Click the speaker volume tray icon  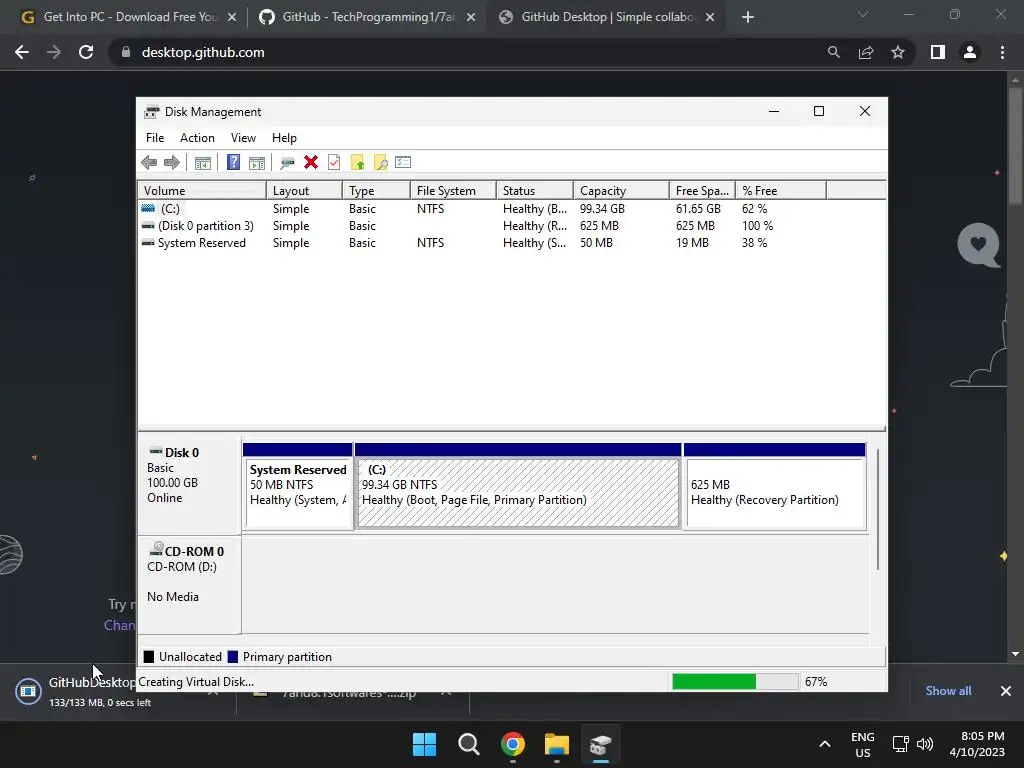tap(925, 744)
